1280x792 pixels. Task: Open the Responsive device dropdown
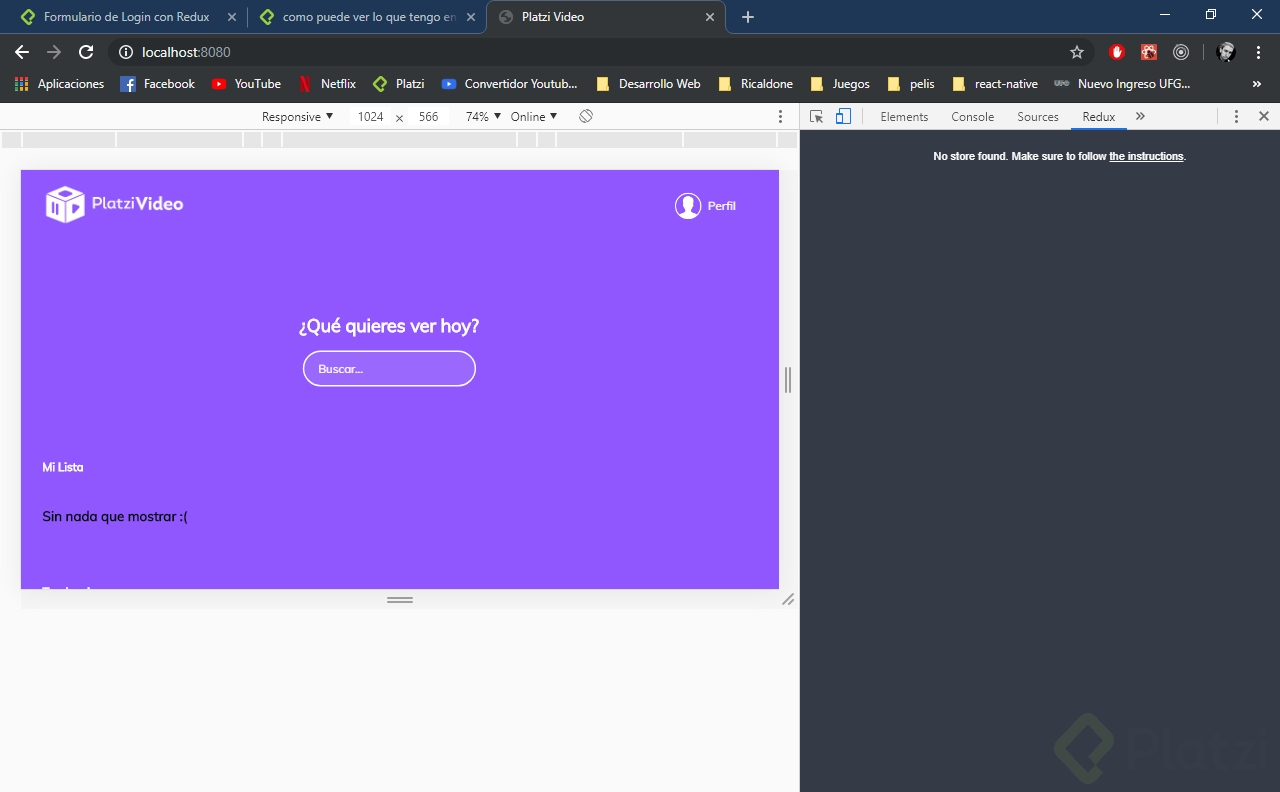coord(297,117)
